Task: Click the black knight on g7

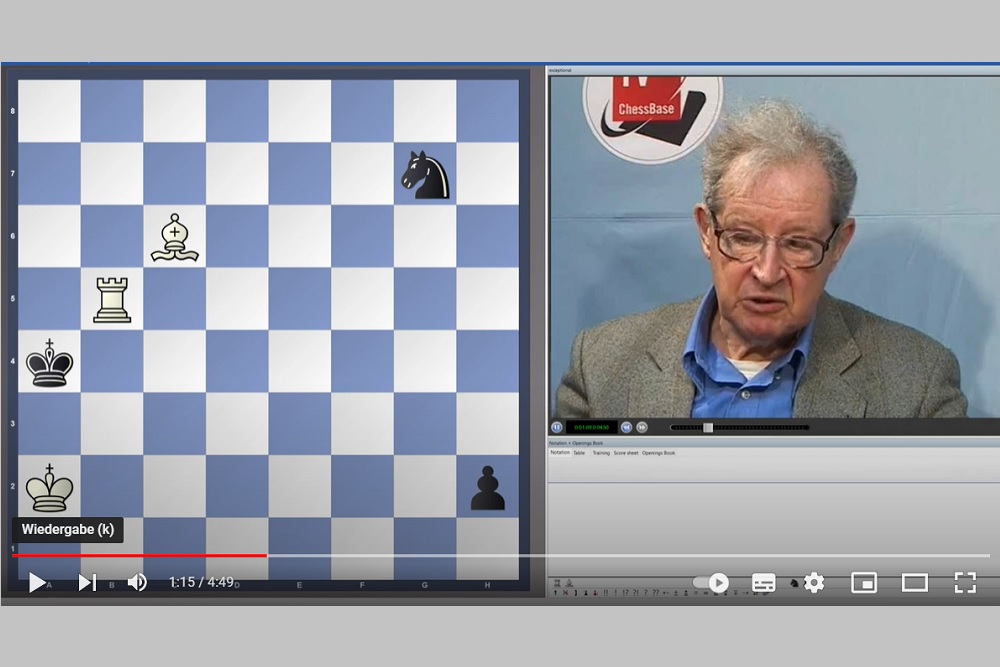Action: (x=425, y=174)
